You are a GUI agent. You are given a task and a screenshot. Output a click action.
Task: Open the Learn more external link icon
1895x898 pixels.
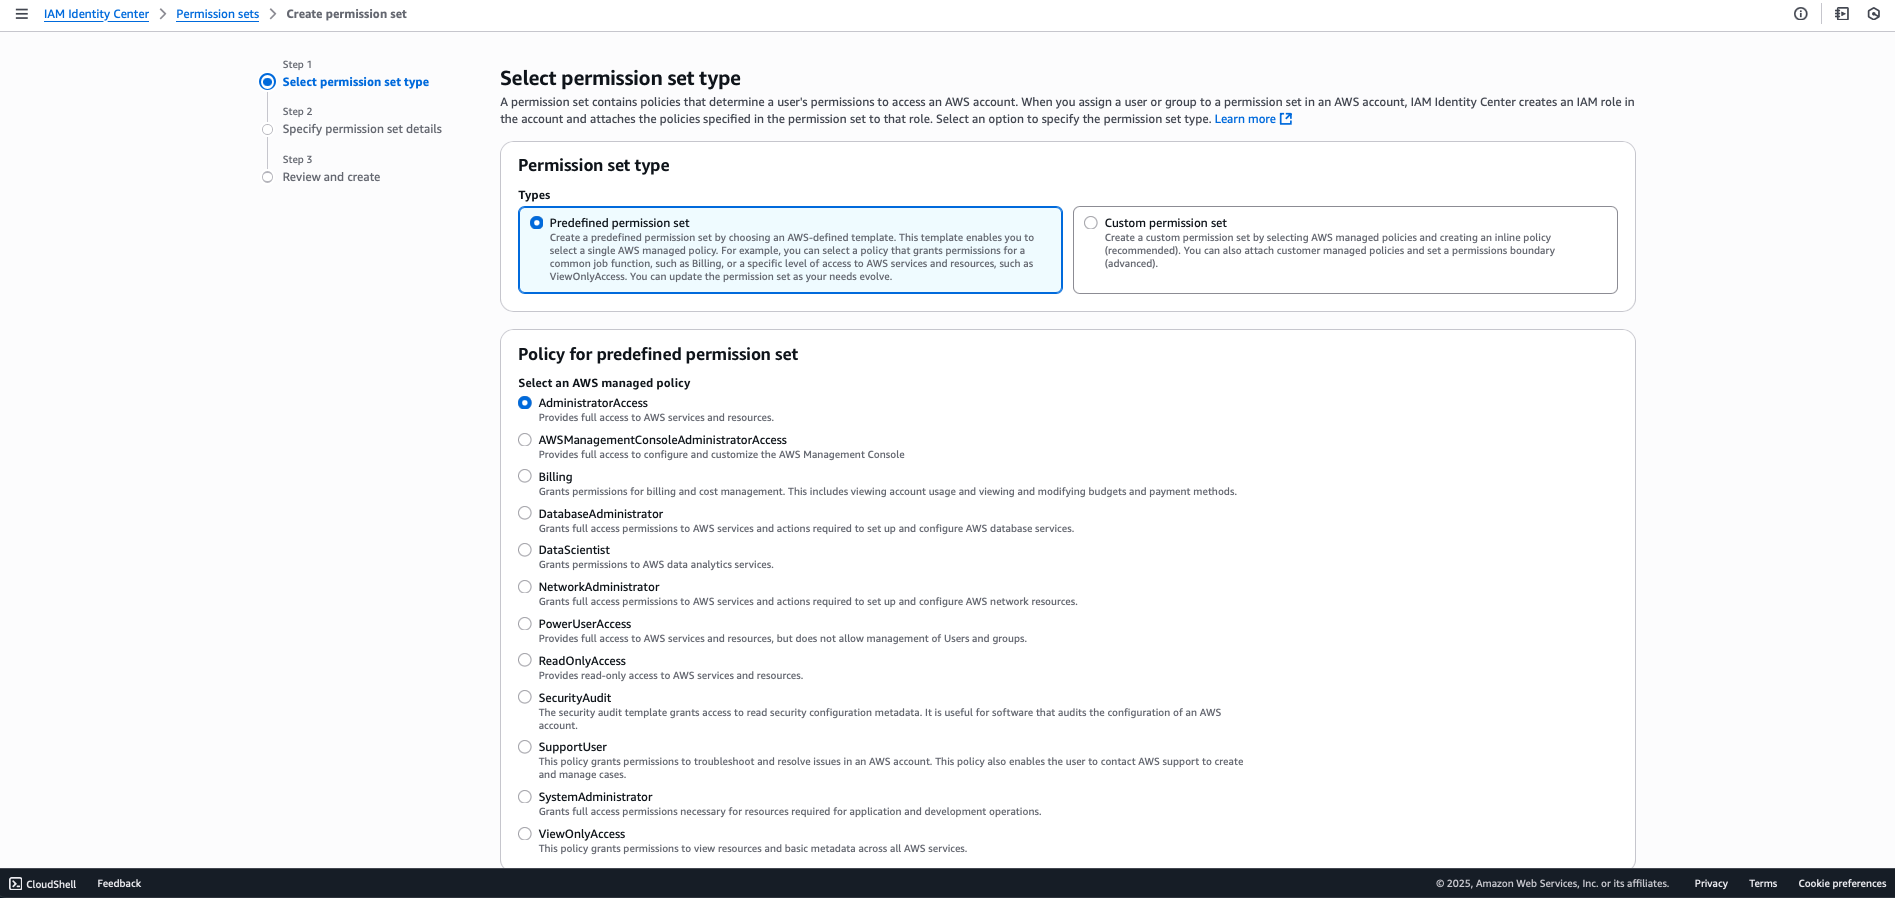tap(1285, 118)
